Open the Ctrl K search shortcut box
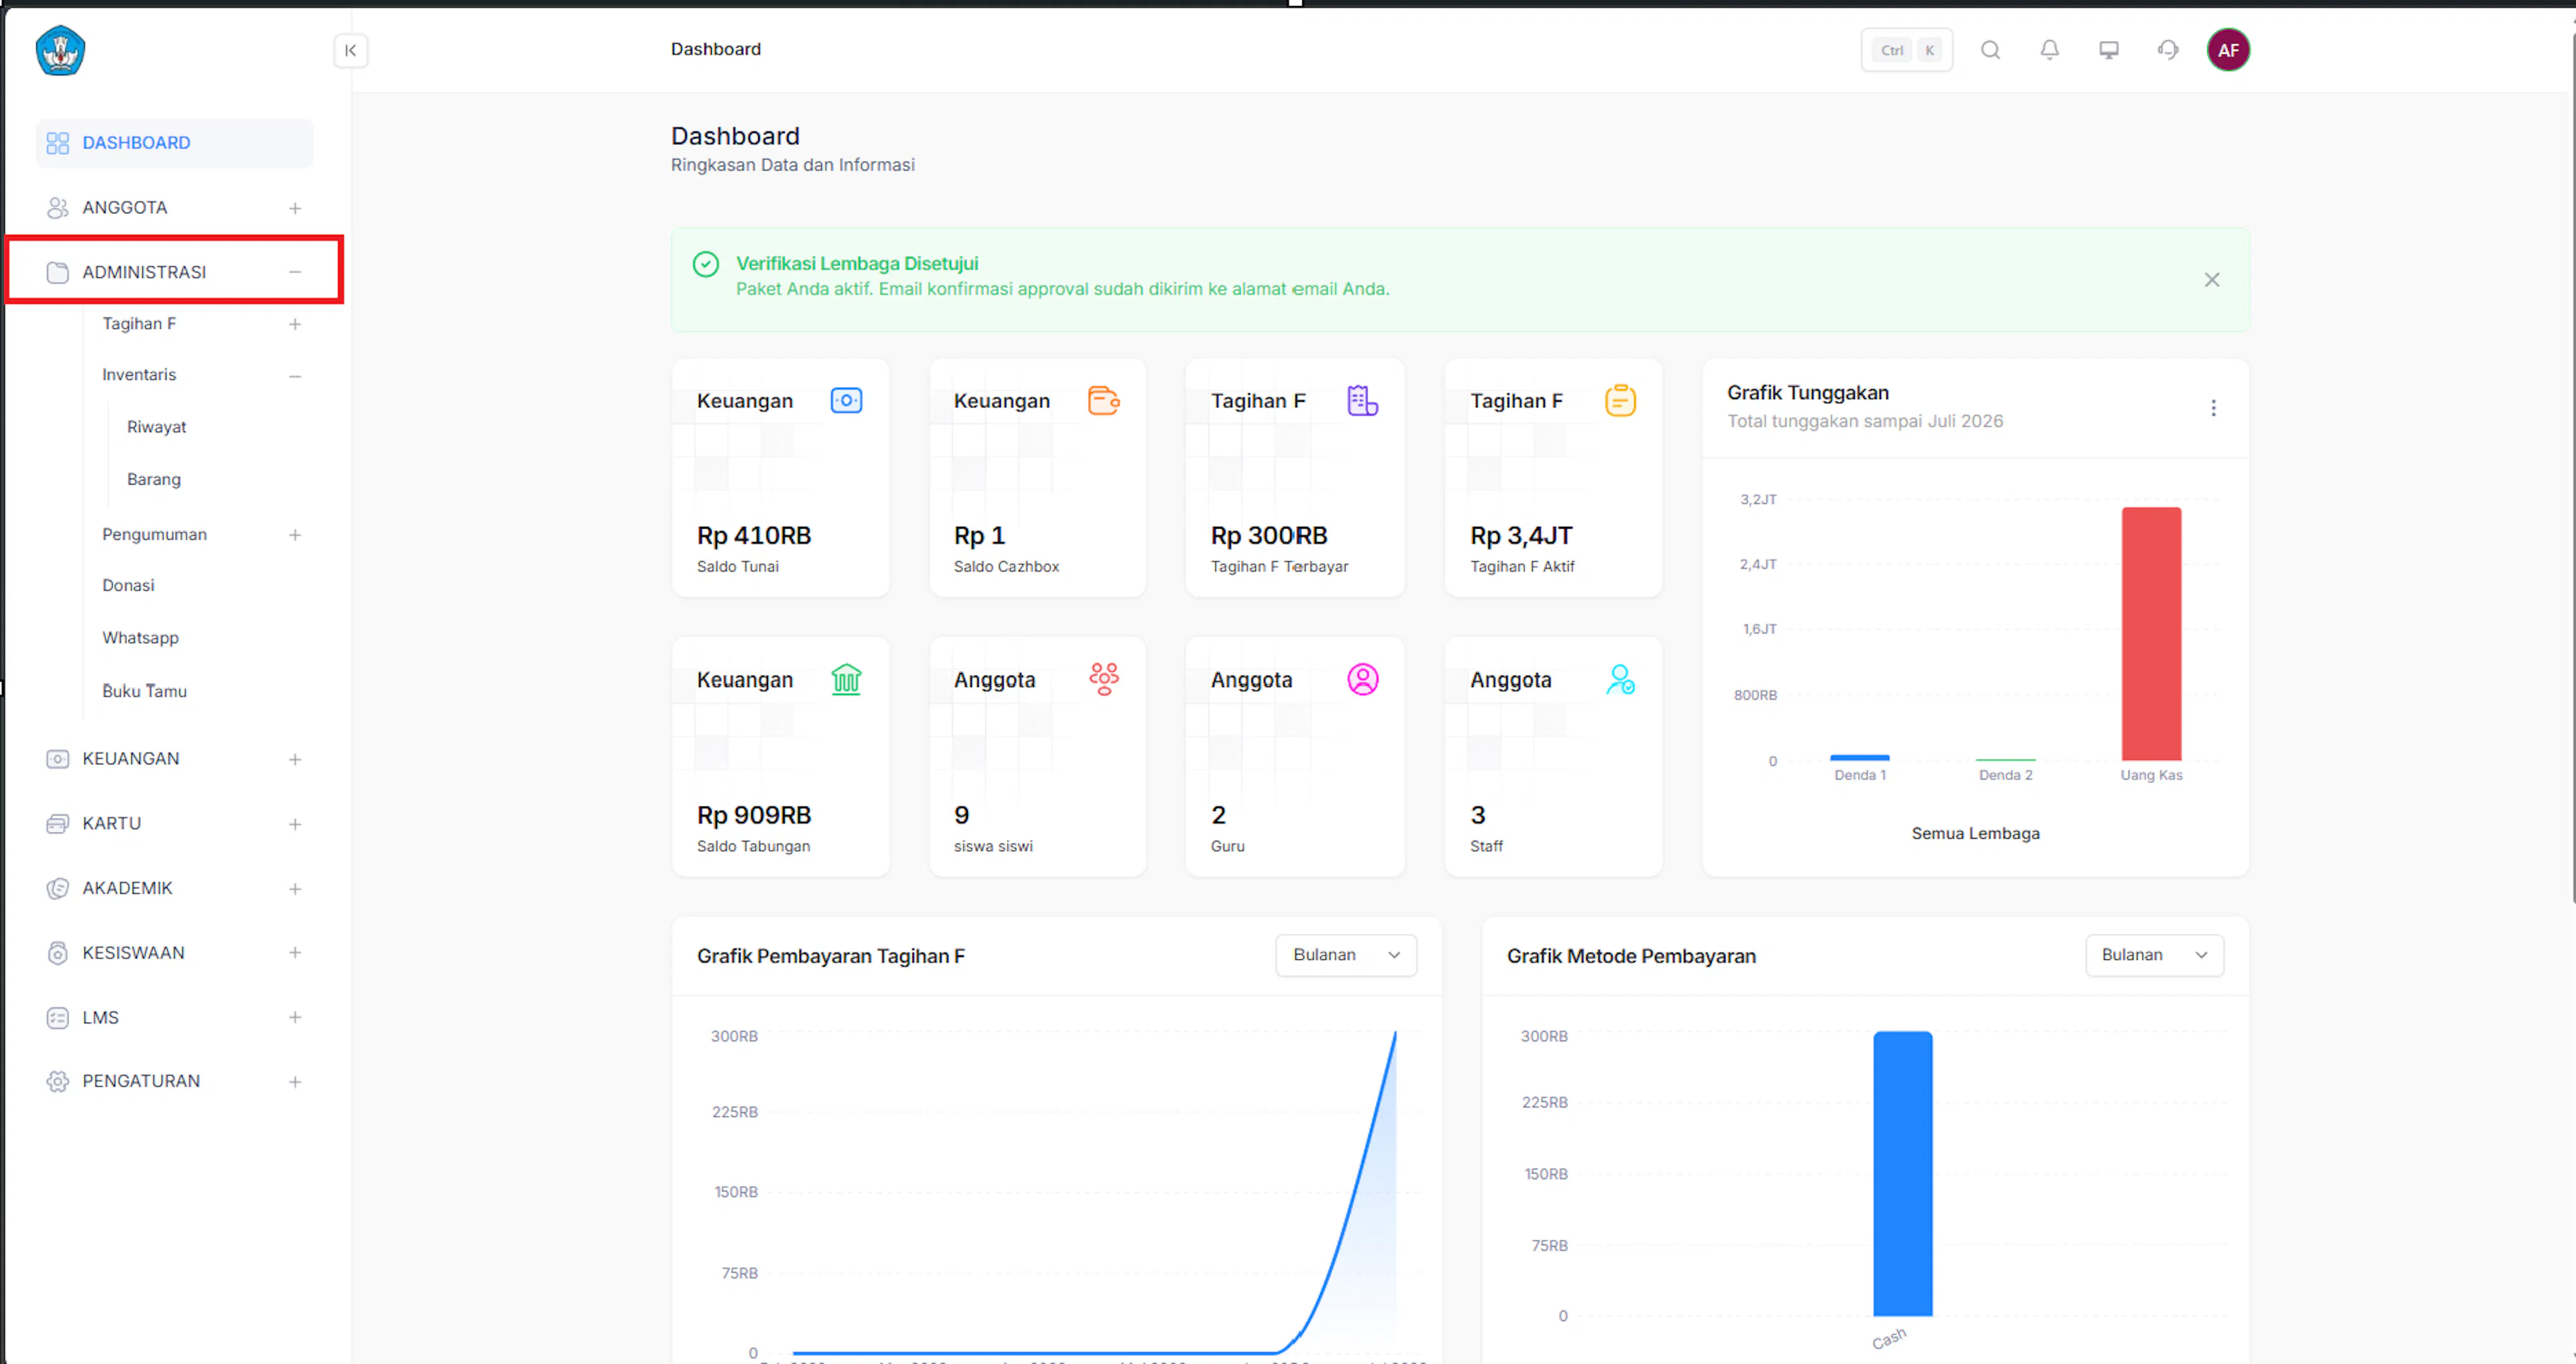The image size is (2576, 1364). tap(1906, 50)
